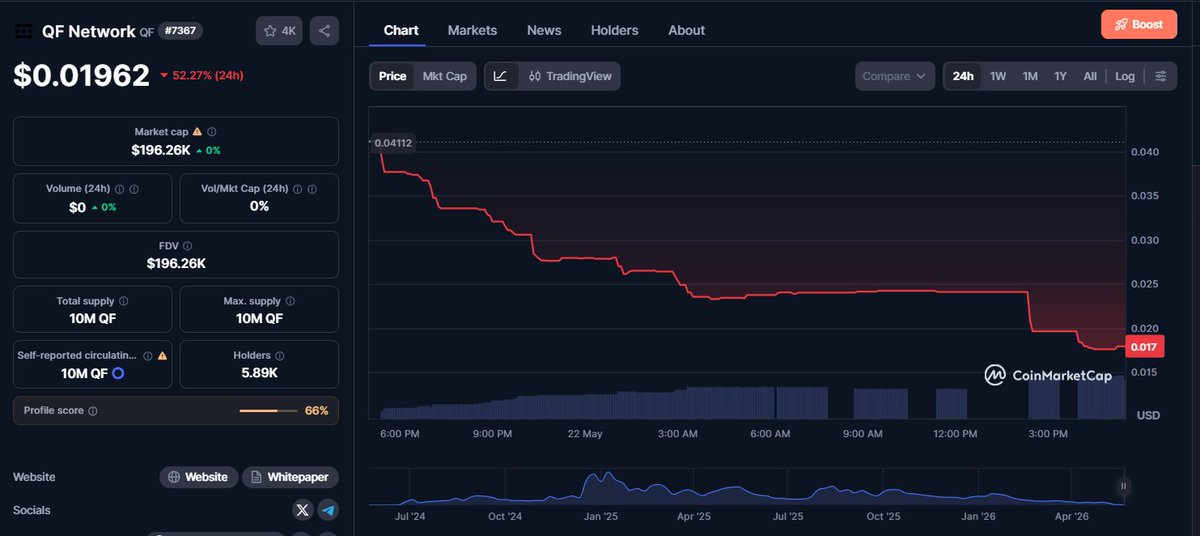Click the Self-reported circulating supply warning icon

pos(162,355)
